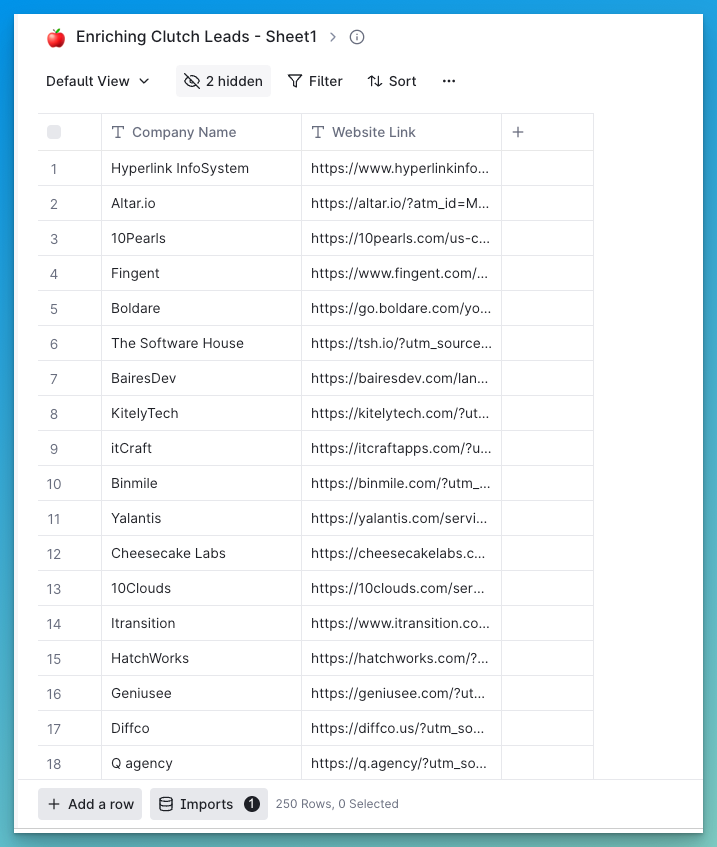Select the Diffco cell
Viewport: 717px width, 847px height.
click(201, 729)
